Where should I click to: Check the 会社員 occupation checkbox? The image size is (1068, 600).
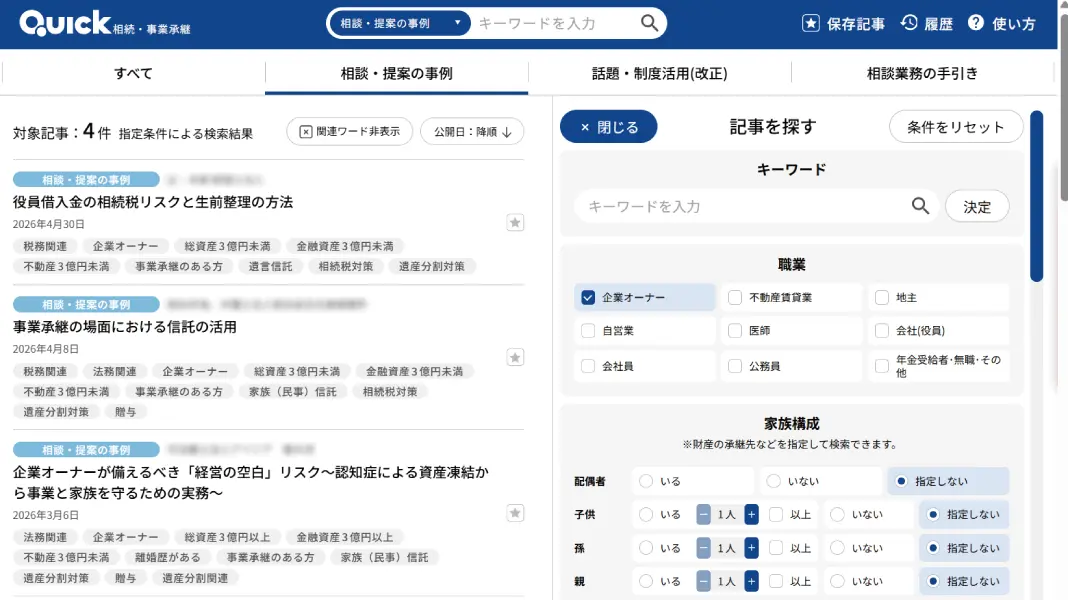pos(588,366)
